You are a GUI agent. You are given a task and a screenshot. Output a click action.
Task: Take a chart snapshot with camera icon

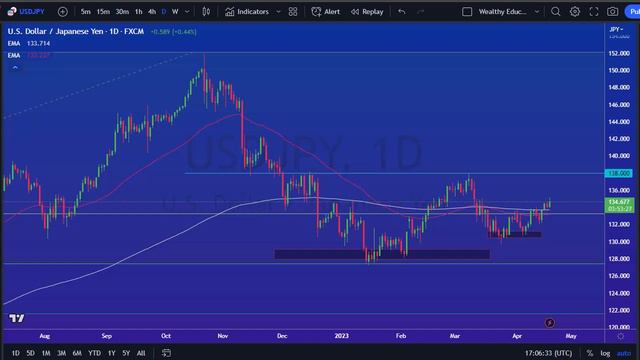click(x=612, y=12)
